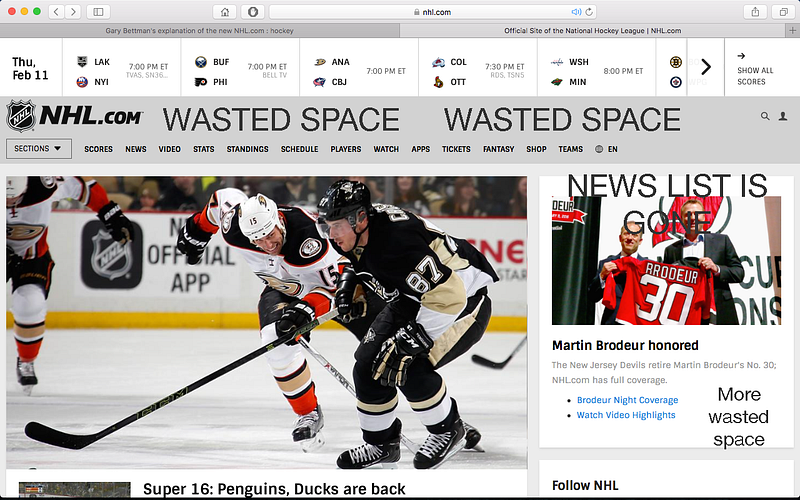Open the Penguins vs Ducks hero image
Viewport: 800px width, 500px height.
(266, 322)
